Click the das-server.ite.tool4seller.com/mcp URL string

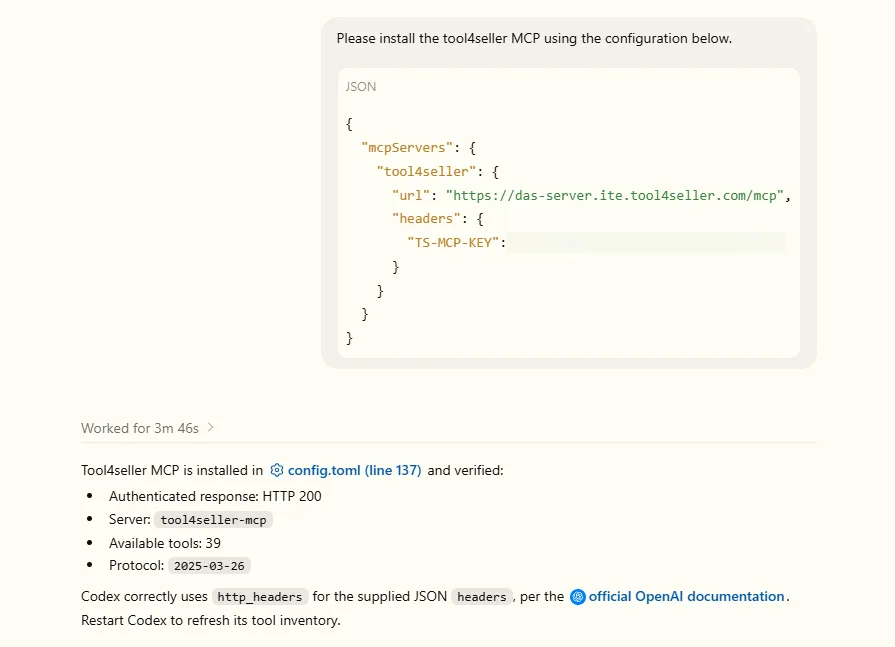click(x=615, y=196)
